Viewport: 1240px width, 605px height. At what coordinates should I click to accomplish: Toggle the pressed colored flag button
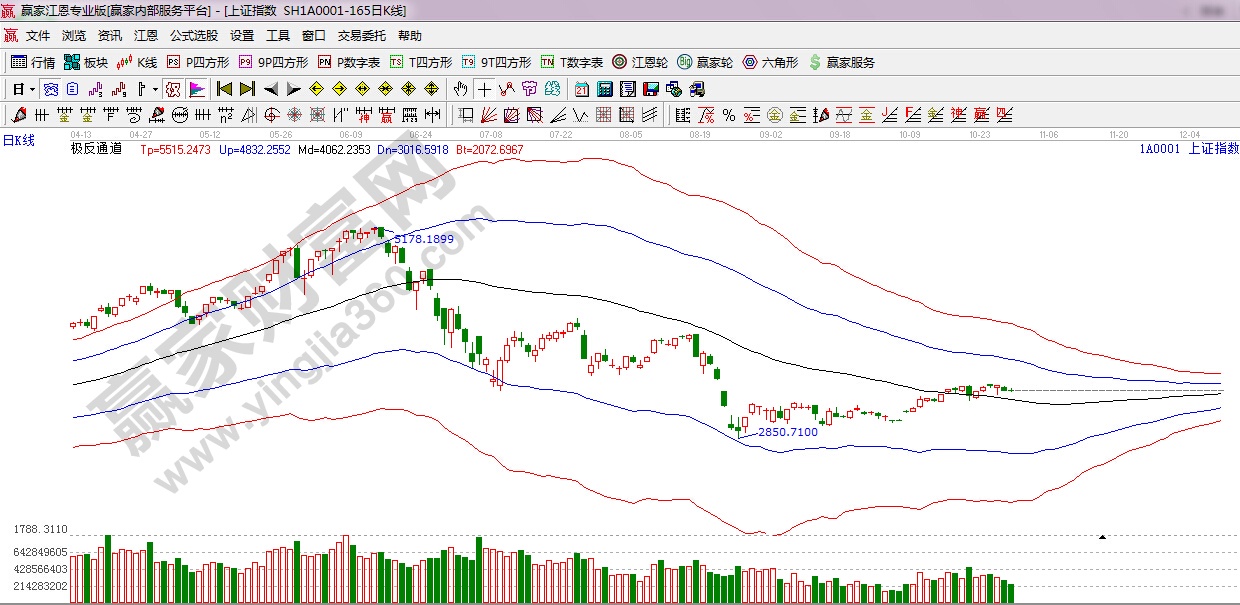point(196,89)
